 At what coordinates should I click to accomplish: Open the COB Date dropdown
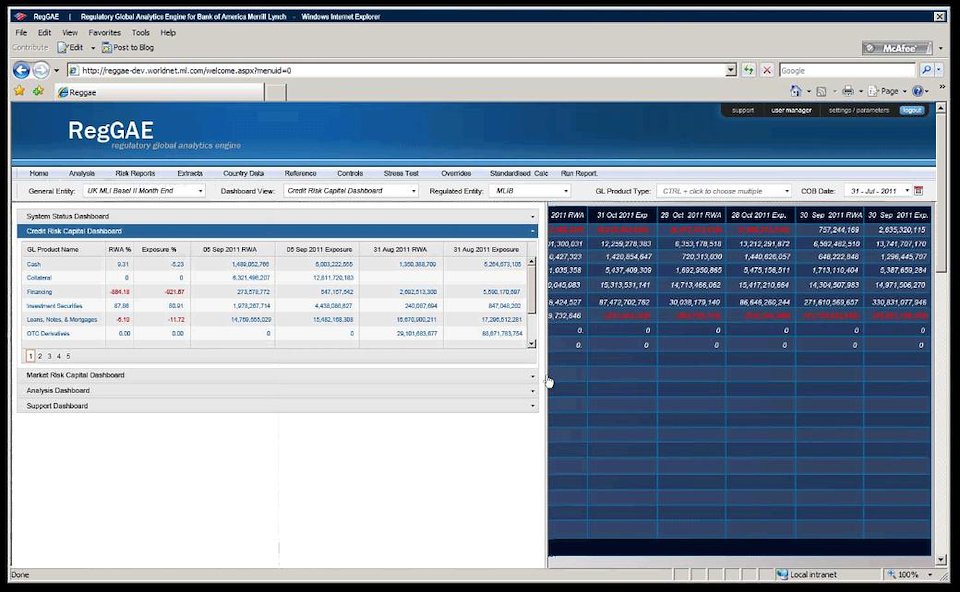click(x=879, y=190)
